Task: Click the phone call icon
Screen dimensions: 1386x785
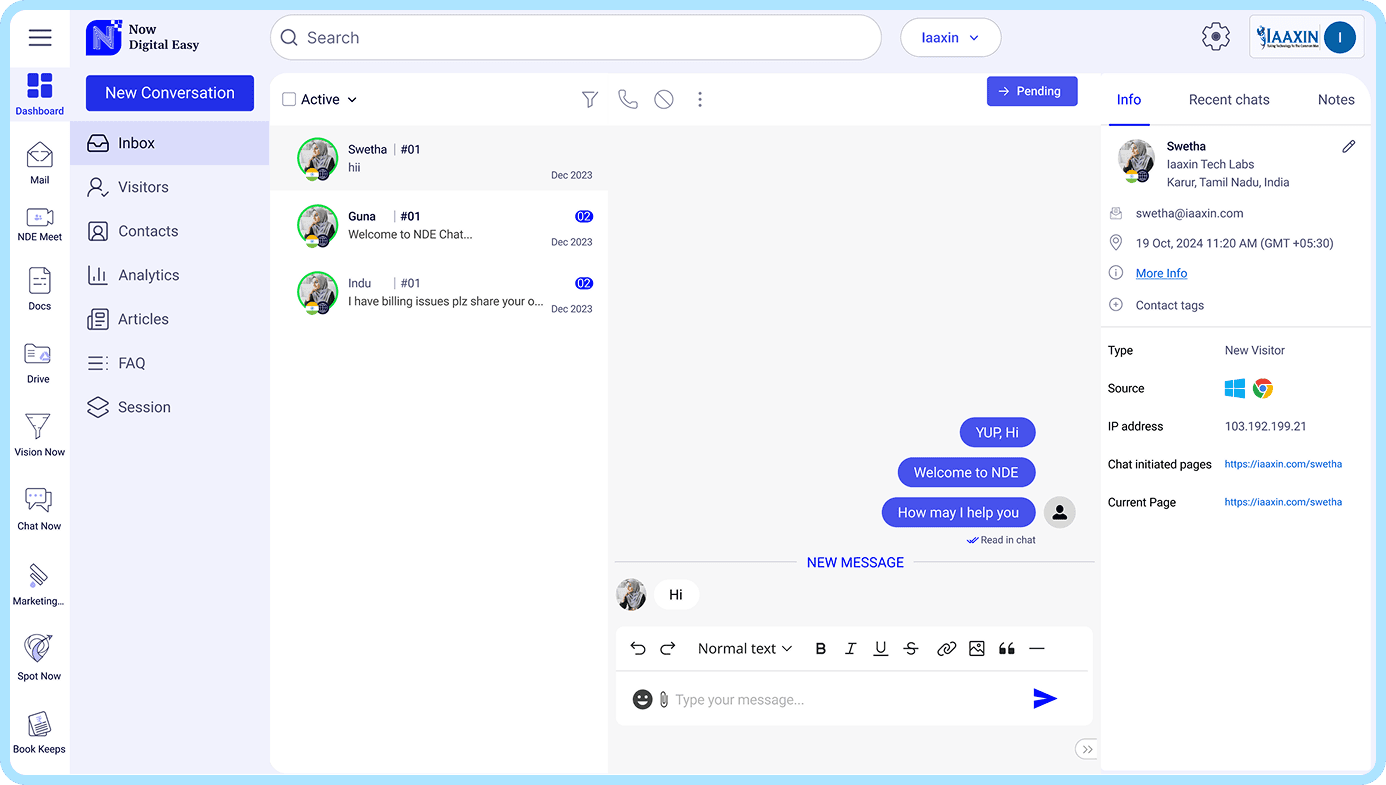Action: 627,99
